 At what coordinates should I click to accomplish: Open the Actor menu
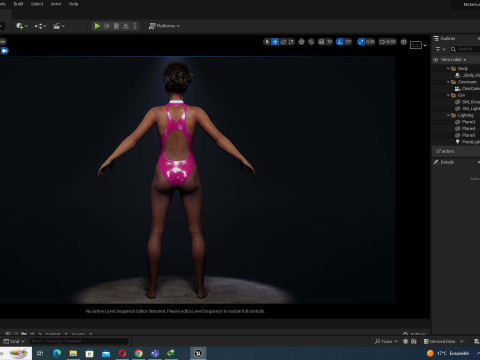tap(56, 4)
